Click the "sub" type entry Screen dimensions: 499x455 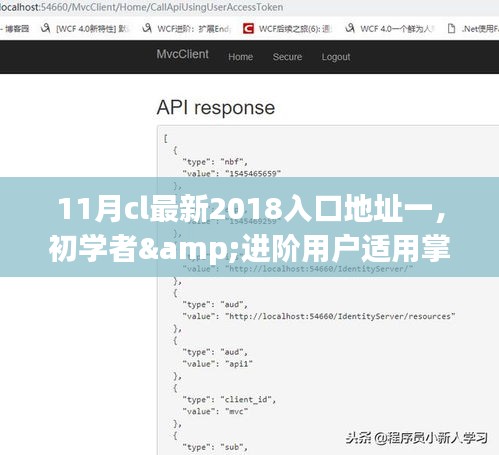[215, 447]
